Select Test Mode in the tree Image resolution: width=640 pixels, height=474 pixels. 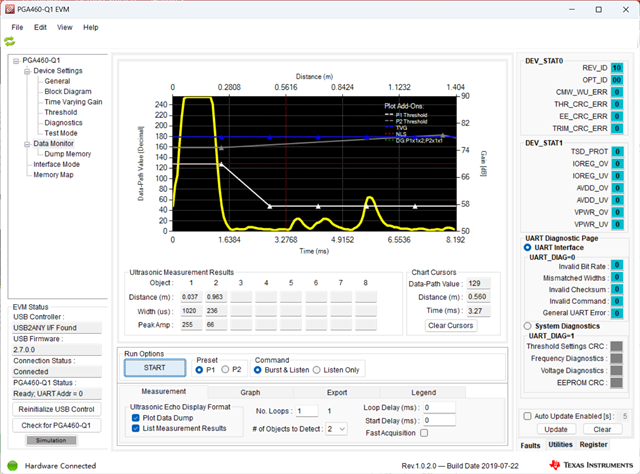tap(60, 133)
